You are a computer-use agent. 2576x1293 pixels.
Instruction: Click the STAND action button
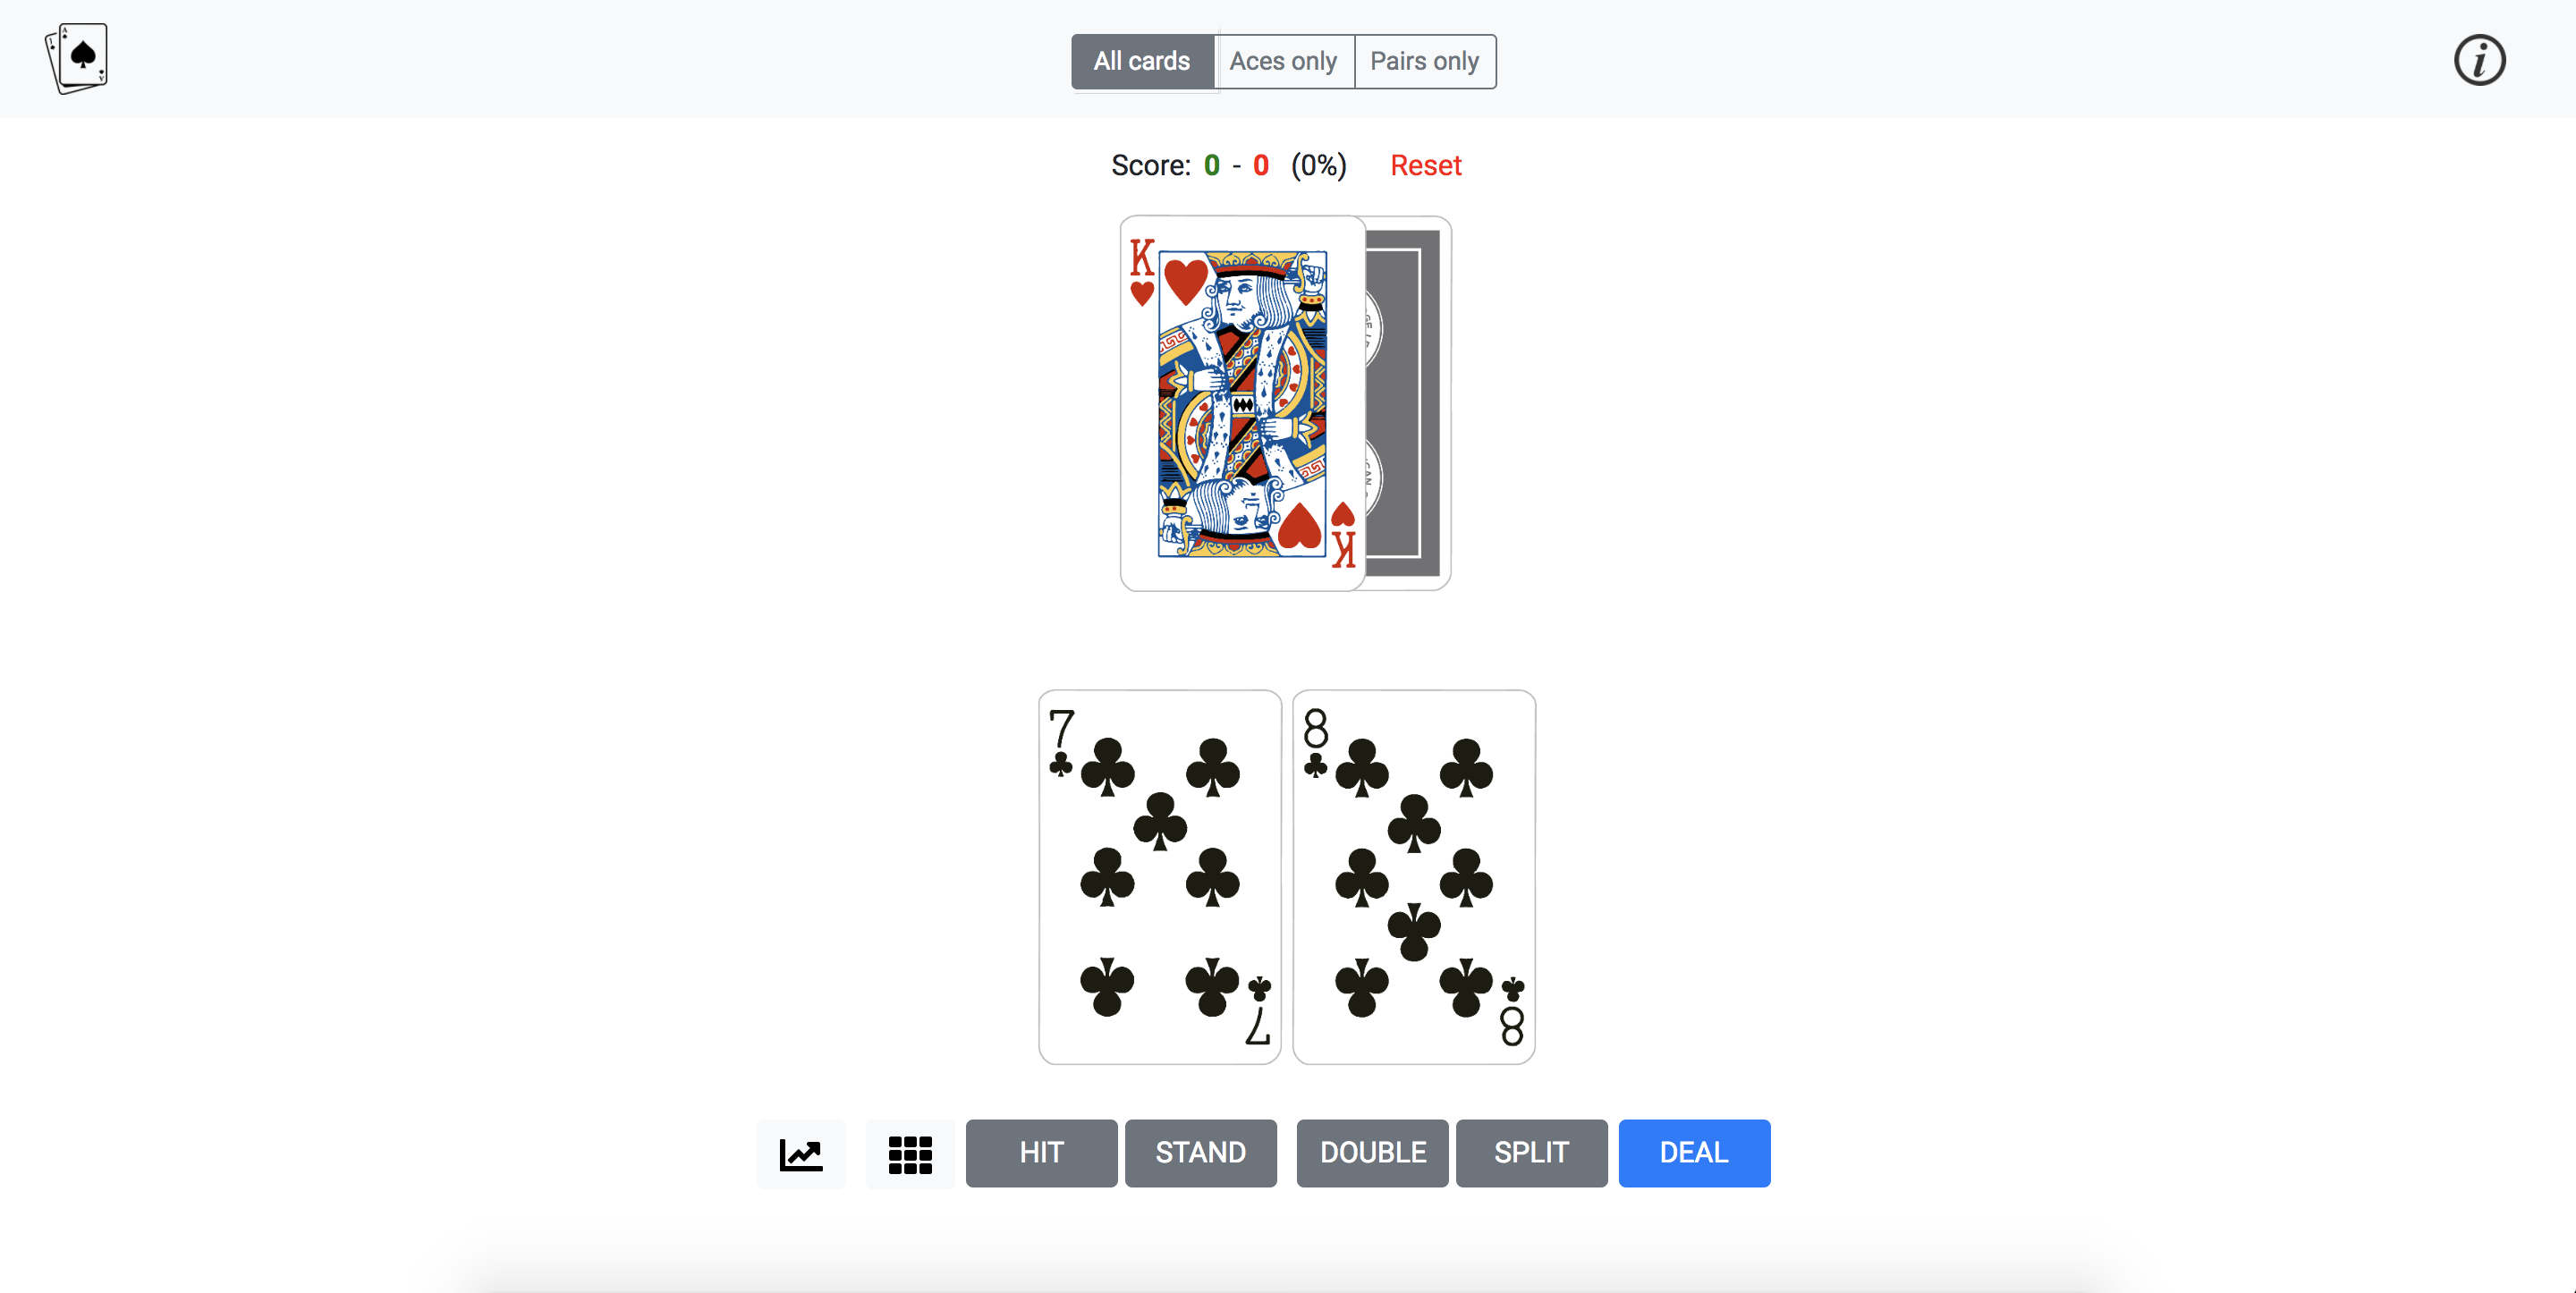tap(1199, 1153)
